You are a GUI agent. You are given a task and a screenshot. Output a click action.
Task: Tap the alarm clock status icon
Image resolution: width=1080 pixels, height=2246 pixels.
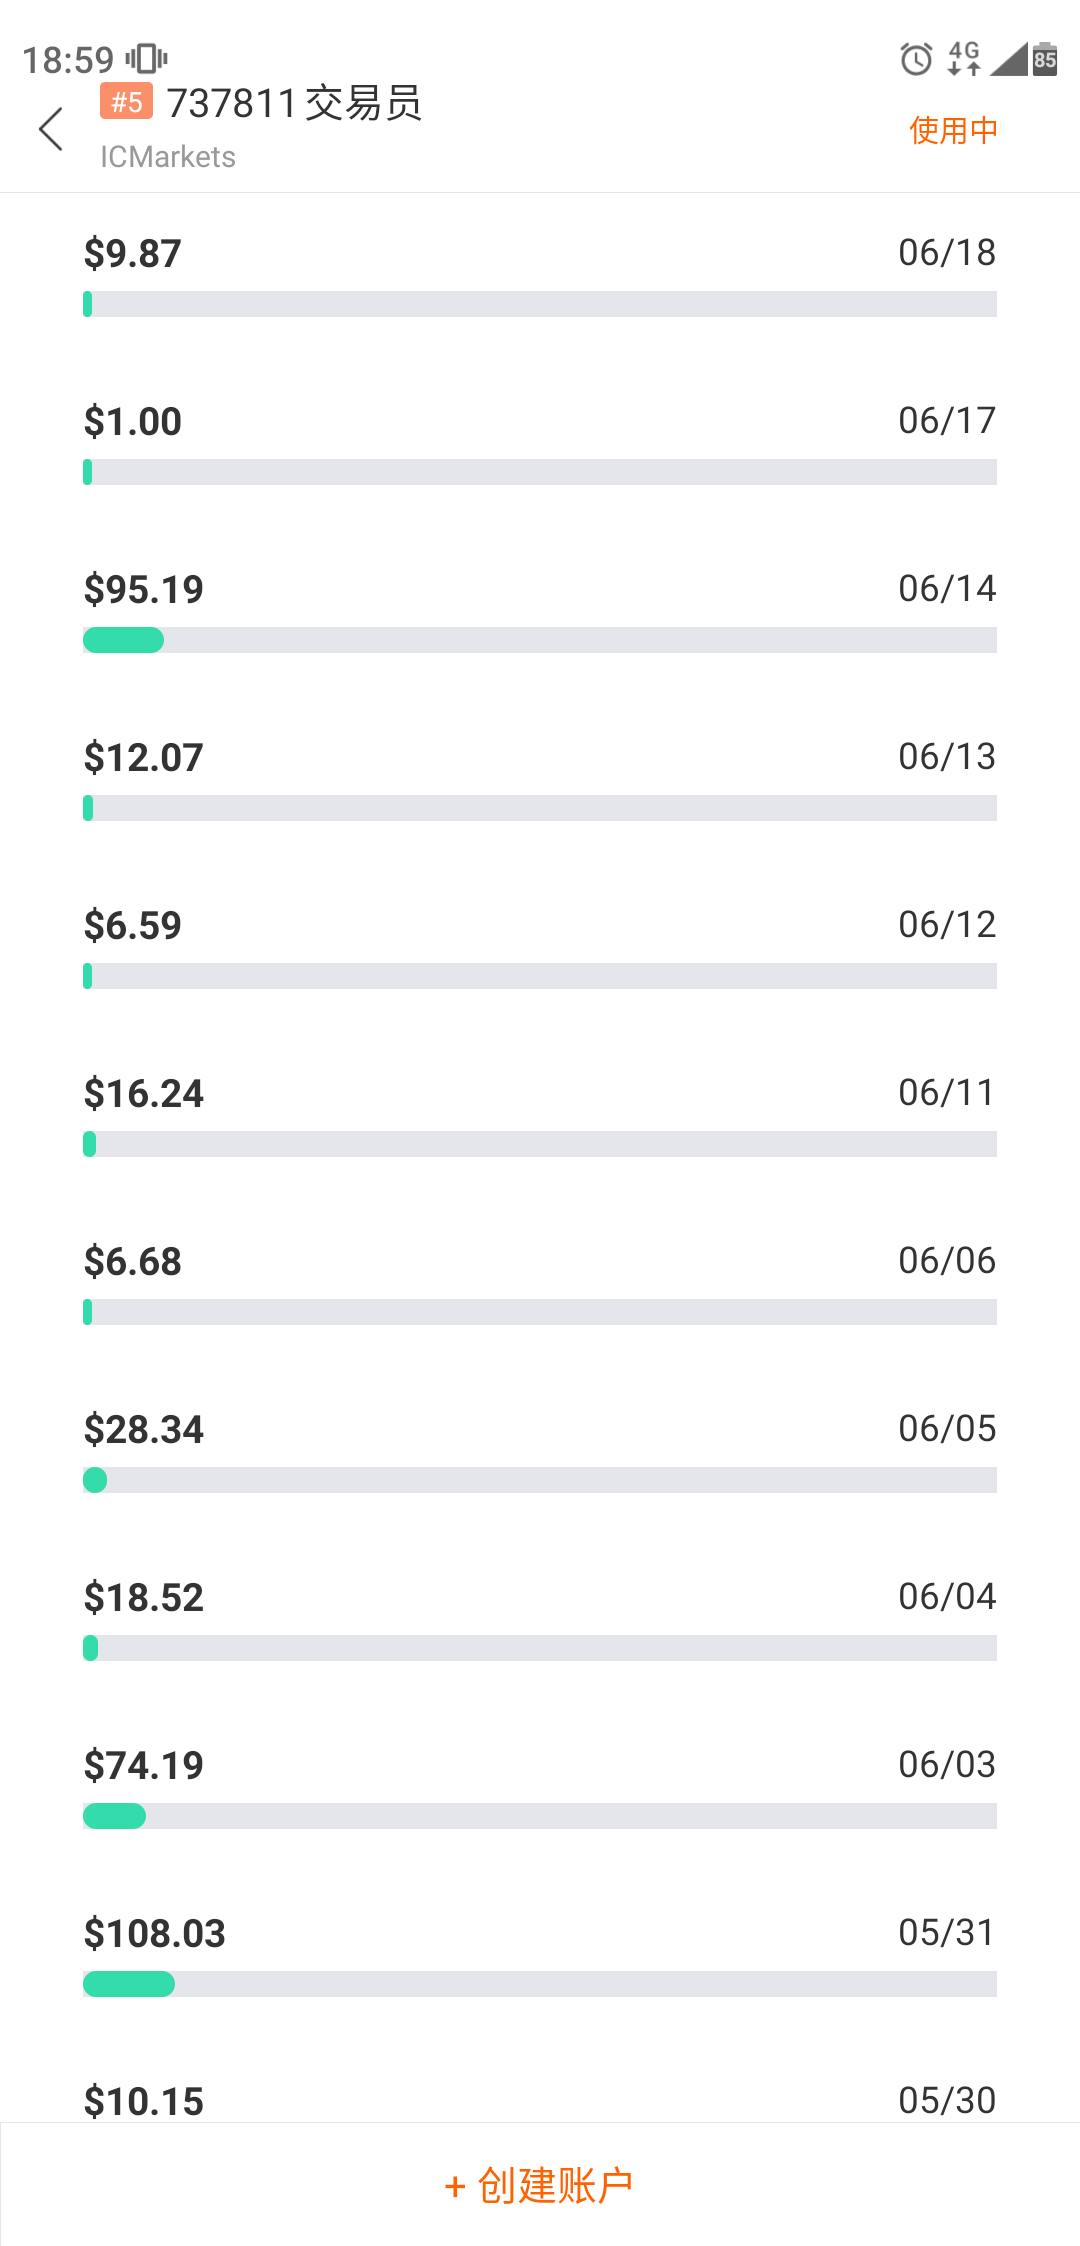[916, 60]
